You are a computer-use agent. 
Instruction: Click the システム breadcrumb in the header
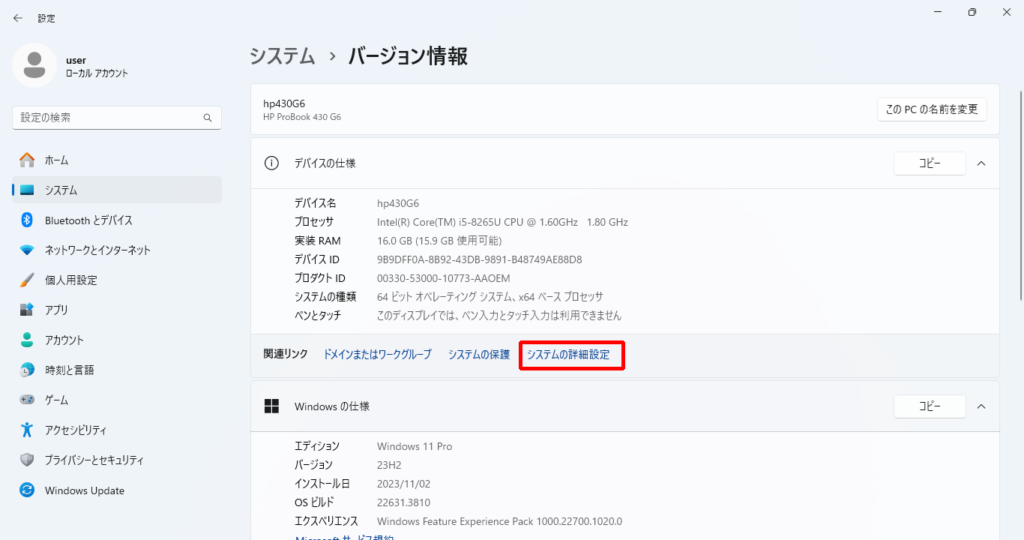(x=282, y=56)
